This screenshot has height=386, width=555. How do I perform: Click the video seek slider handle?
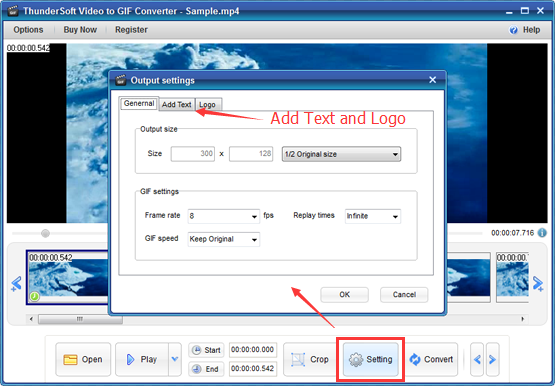(45, 234)
